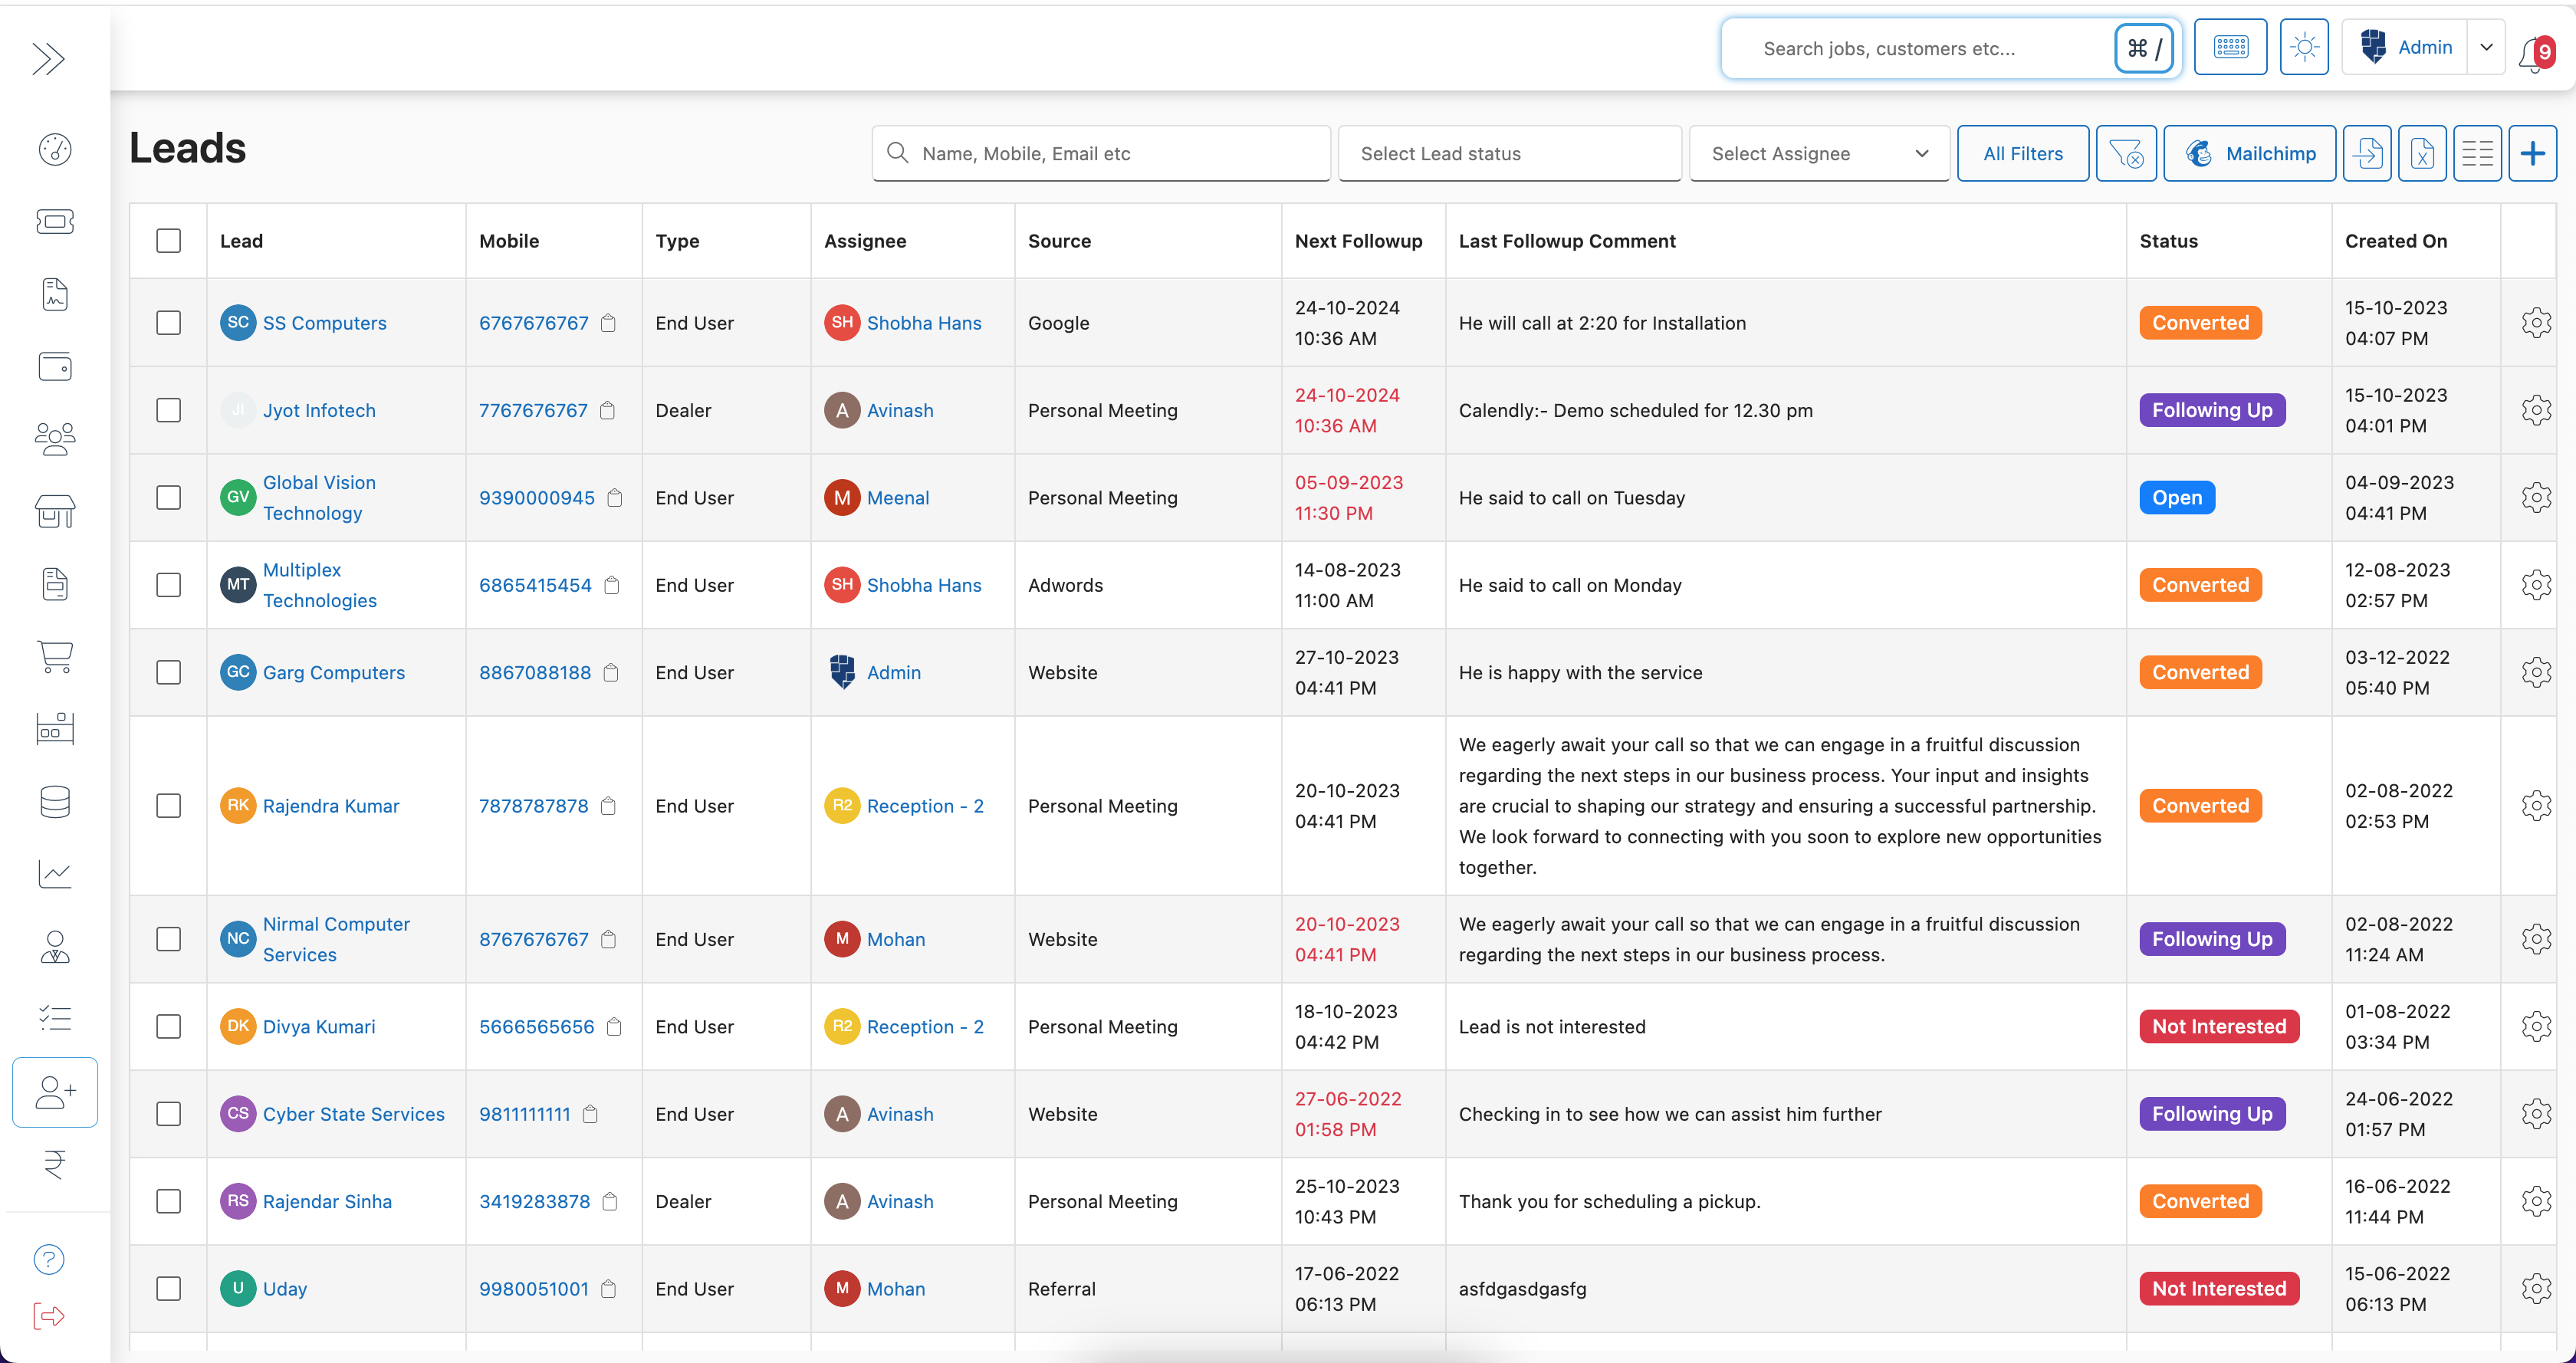
Task: Select the Divya Kumari row checkbox
Action: coord(169,1027)
